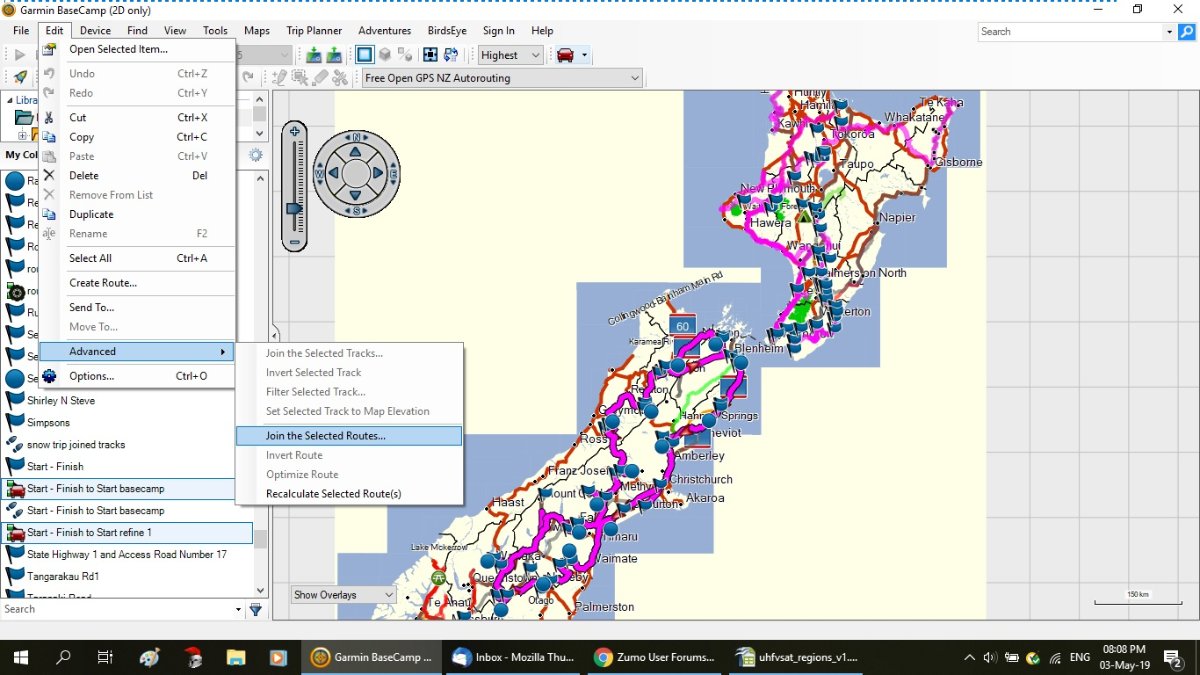Open the detail level dropdown showing Highest
Image resolution: width=1200 pixels, height=675 pixels.
510,55
